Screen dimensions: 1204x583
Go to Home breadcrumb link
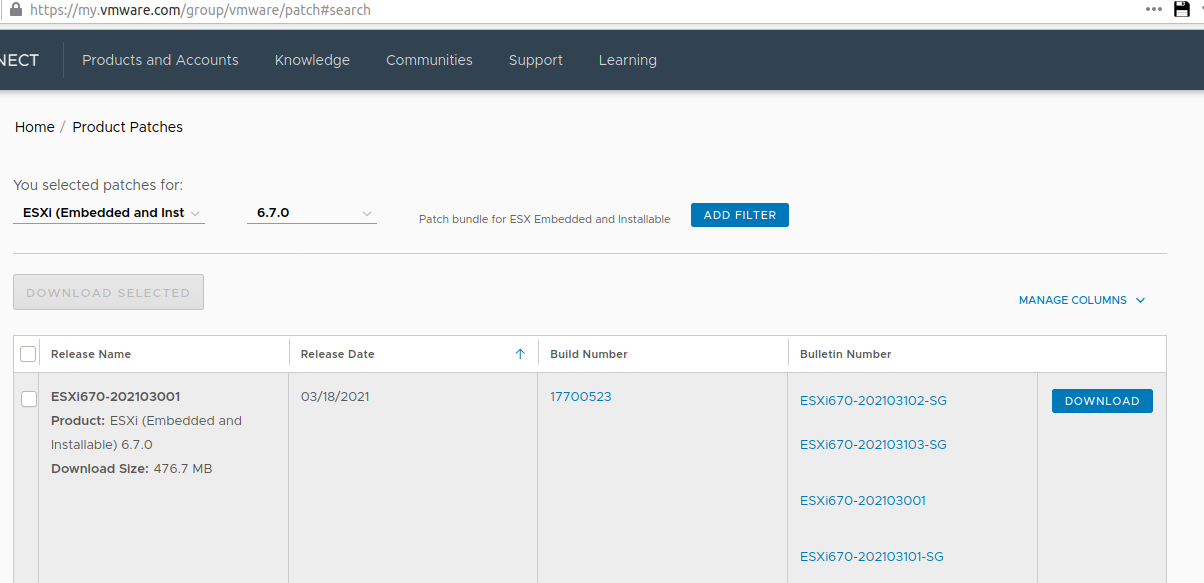35,127
